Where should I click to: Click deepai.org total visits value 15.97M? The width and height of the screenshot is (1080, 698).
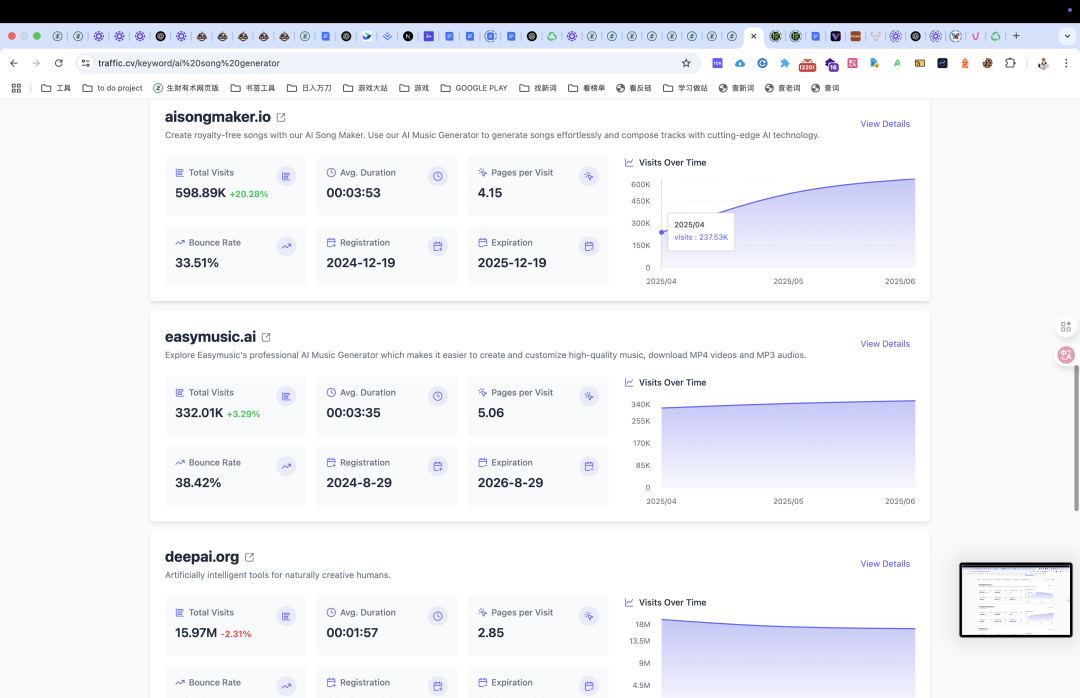pos(196,633)
